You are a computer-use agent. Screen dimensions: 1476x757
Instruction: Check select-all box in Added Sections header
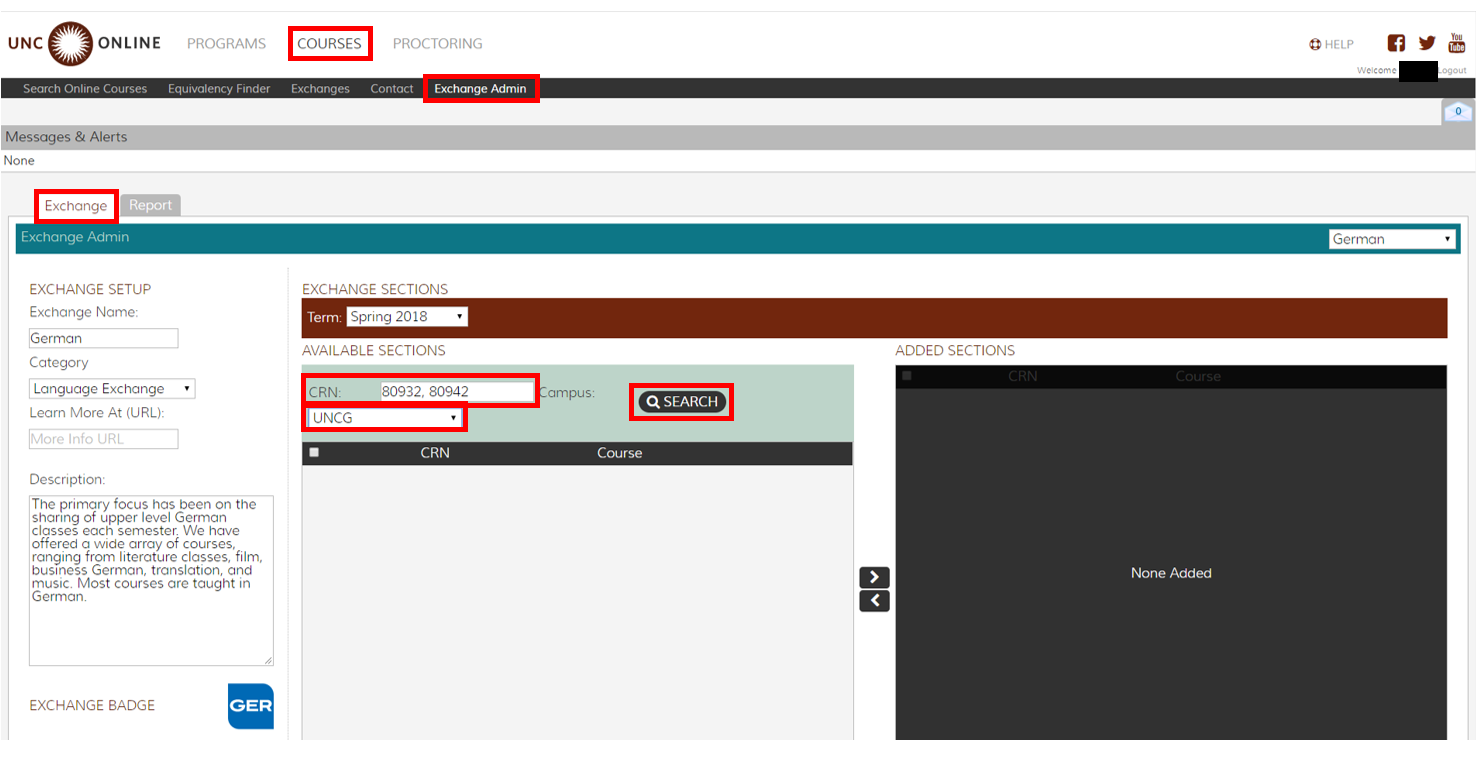click(x=907, y=376)
